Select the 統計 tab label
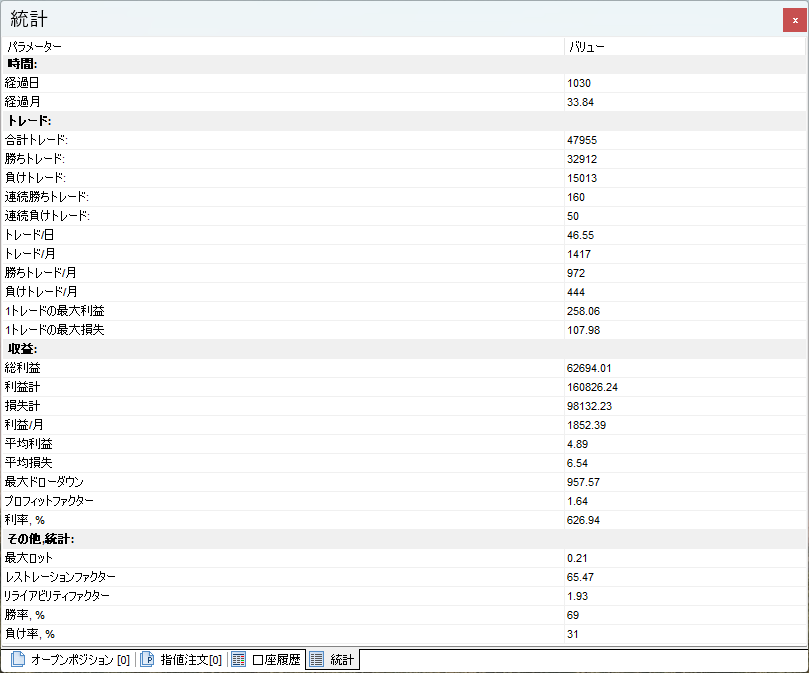The height and width of the screenshot is (673, 809). click(342, 660)
